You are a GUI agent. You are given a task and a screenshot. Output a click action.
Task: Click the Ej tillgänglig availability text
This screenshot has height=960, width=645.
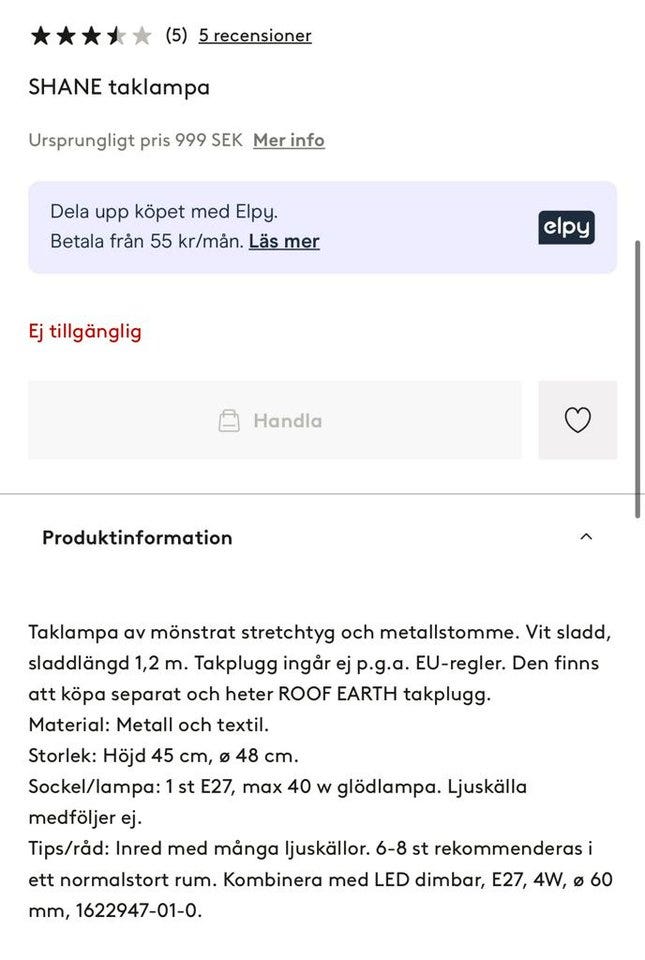coord(84,331)
